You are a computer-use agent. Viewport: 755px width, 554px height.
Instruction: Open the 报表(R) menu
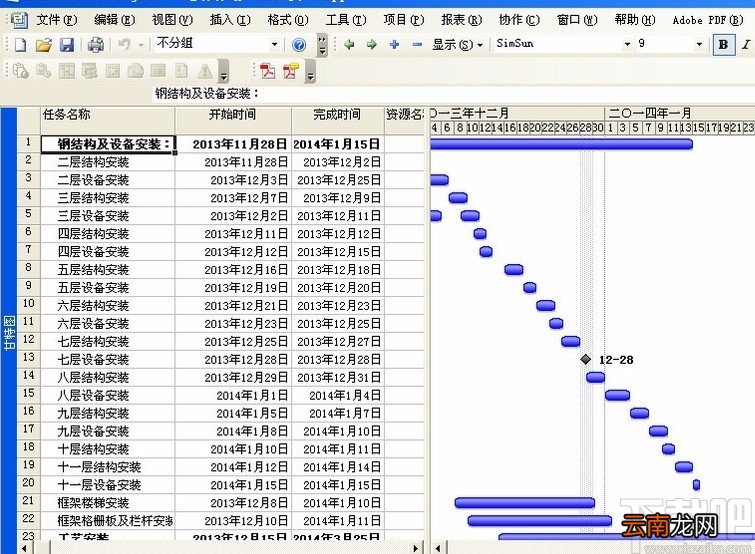(461, 20)
